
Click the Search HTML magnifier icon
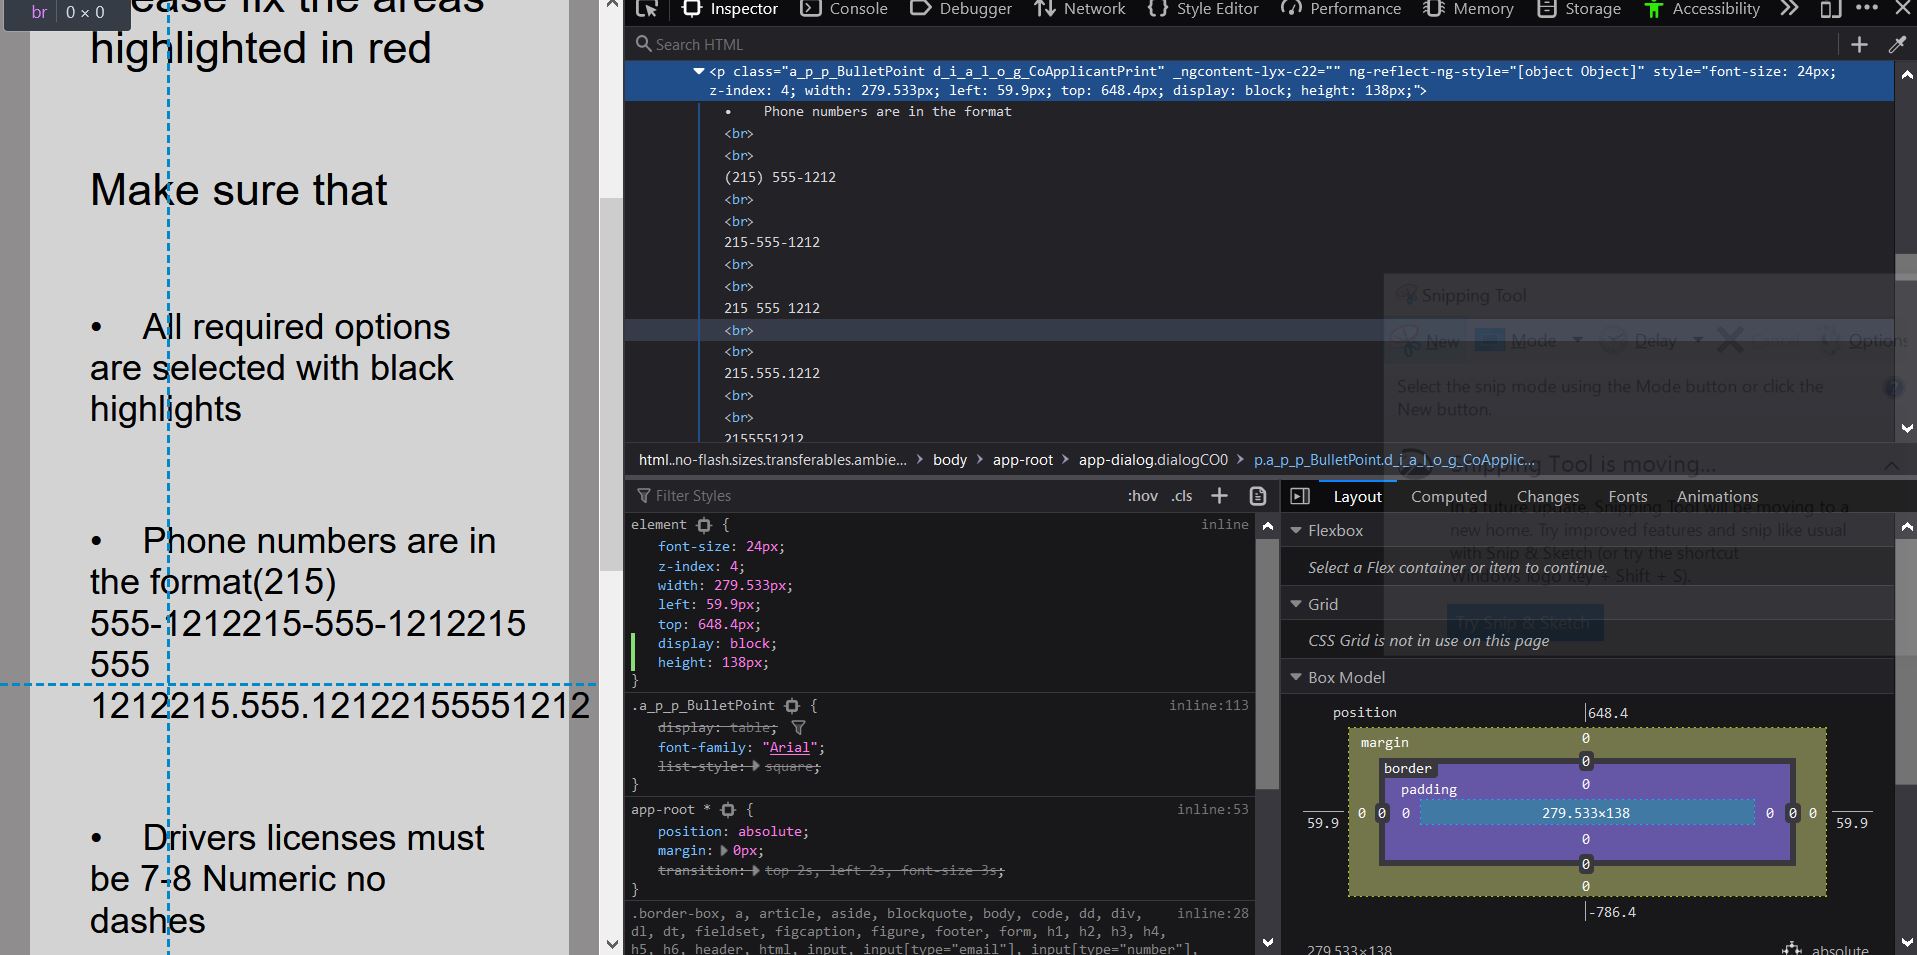pyautogui.click(x=643, y=43)
